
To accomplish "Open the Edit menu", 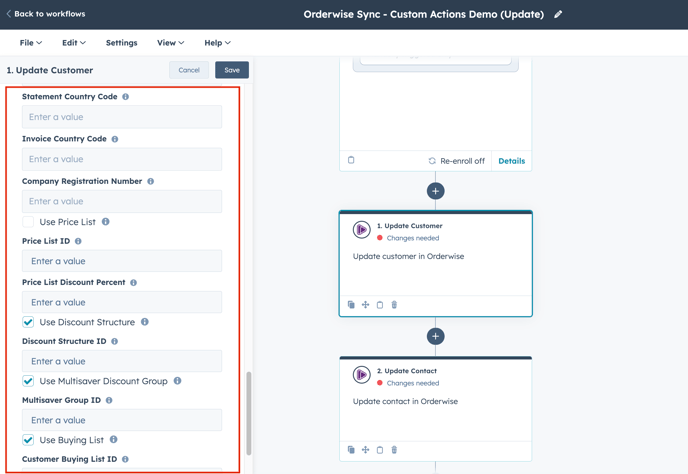I will click(x=74, y=43).
